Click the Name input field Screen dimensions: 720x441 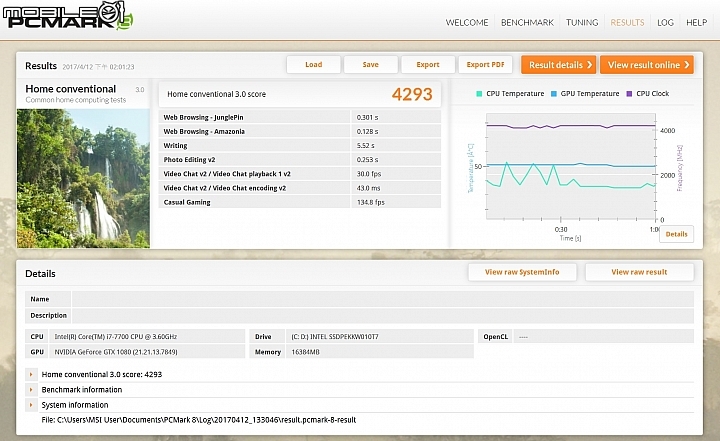pos(382,299)
